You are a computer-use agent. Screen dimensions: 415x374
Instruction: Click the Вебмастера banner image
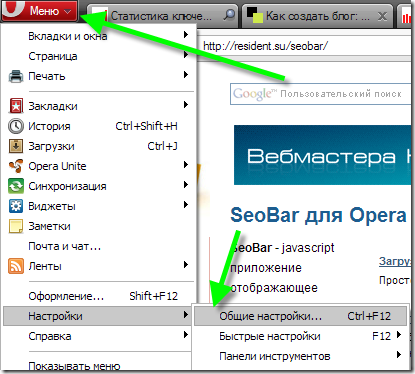[322, 155]
